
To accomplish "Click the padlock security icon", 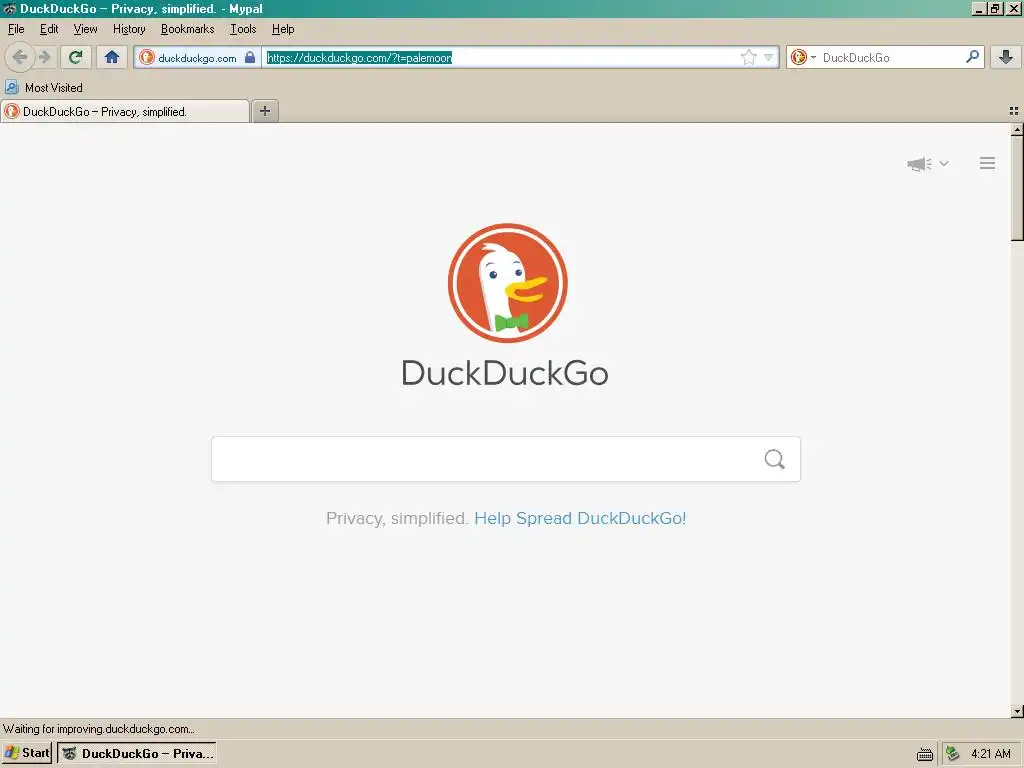I will pos(250,57).
